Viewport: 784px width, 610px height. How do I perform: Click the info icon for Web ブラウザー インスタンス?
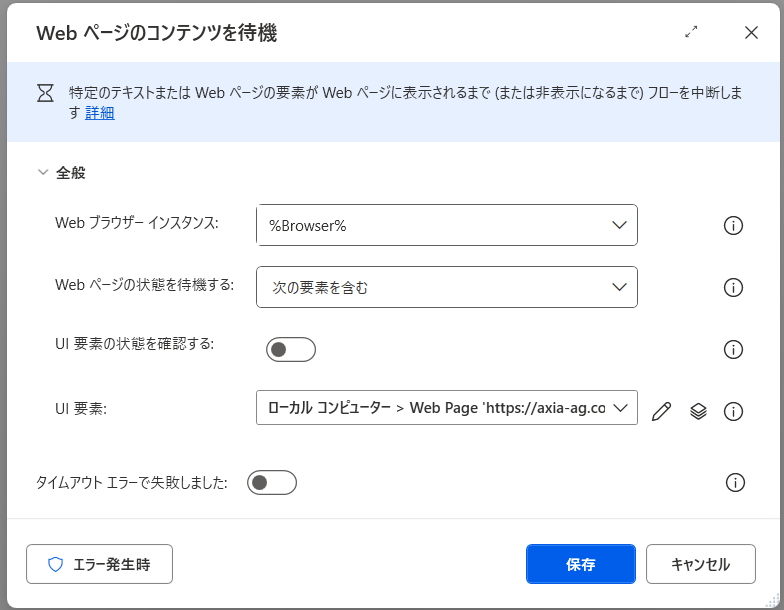733,226
